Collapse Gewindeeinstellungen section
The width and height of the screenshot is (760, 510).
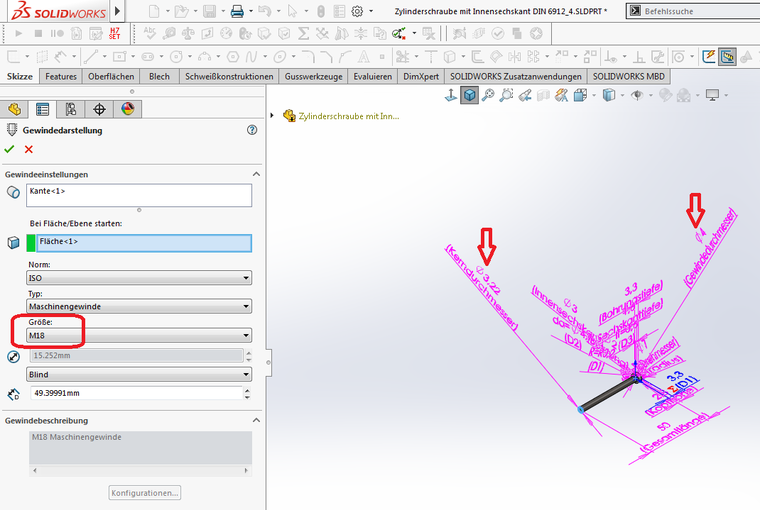click(x=256, y=174)
